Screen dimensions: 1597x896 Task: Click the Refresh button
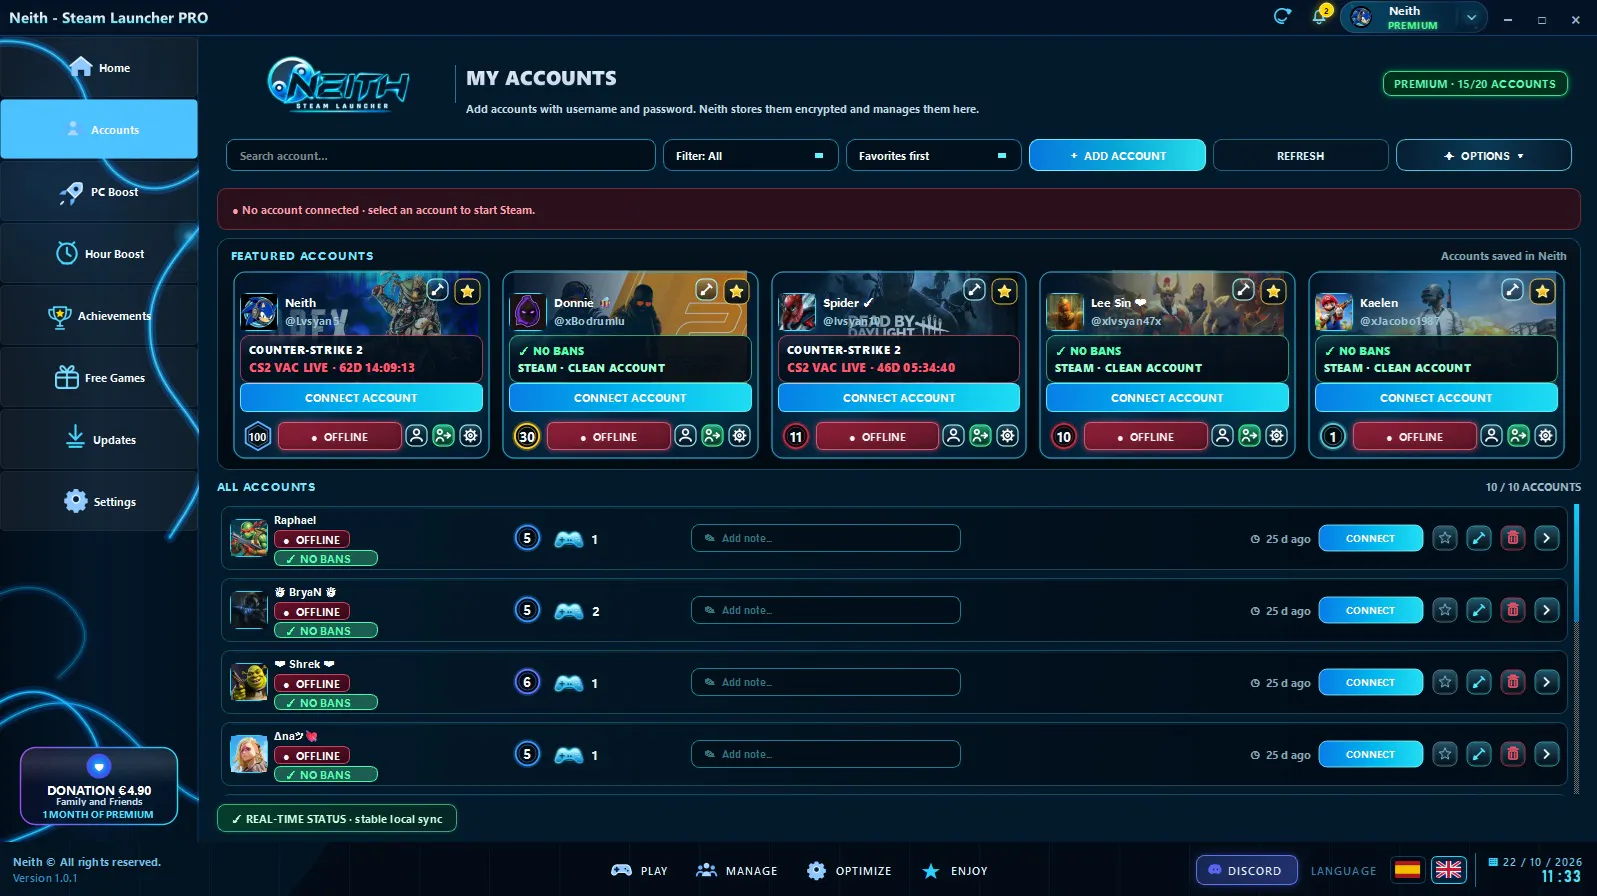tap(1300, 155)
